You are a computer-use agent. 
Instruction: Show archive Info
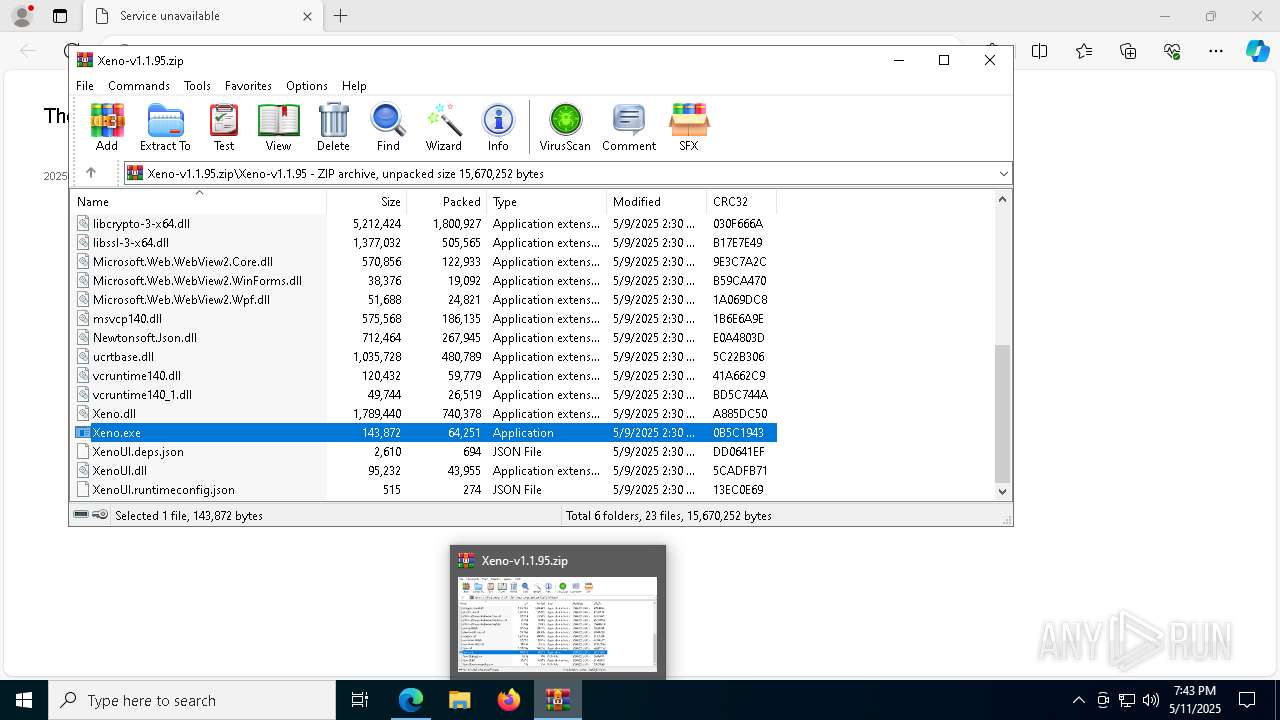[498, 127]
